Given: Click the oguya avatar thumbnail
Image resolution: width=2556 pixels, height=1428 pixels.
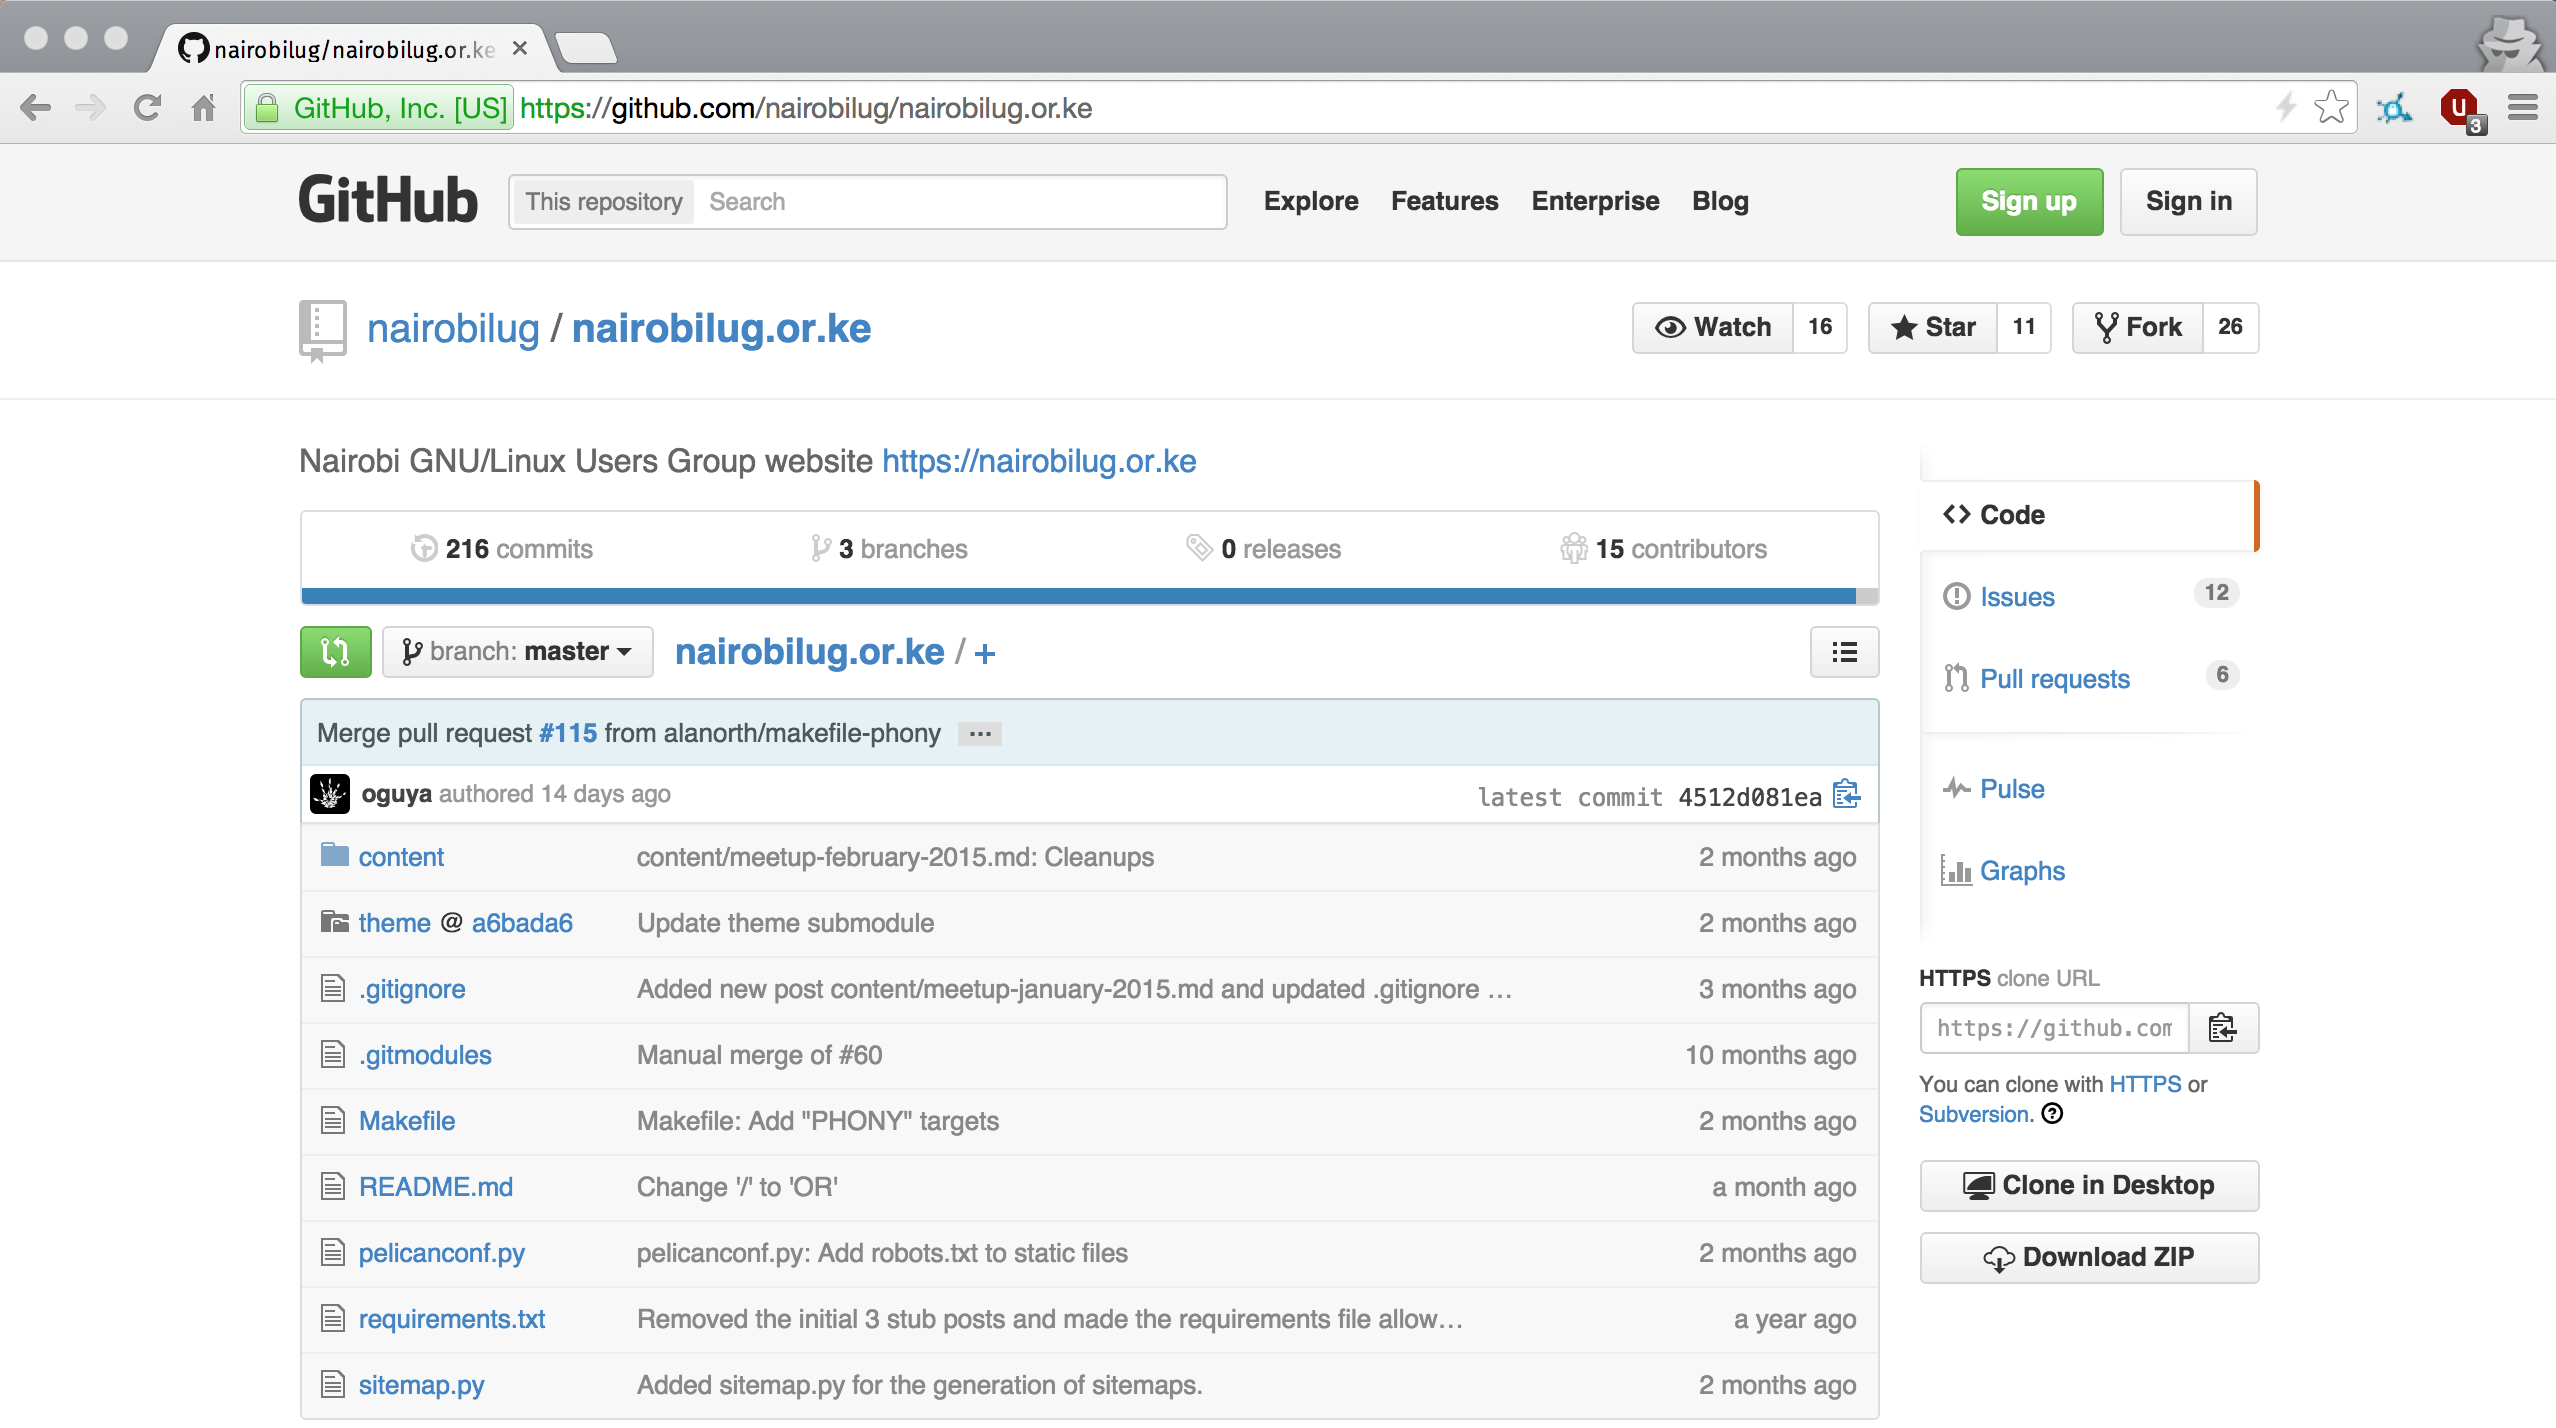Looking at the screenshot, I should [330, 794].
